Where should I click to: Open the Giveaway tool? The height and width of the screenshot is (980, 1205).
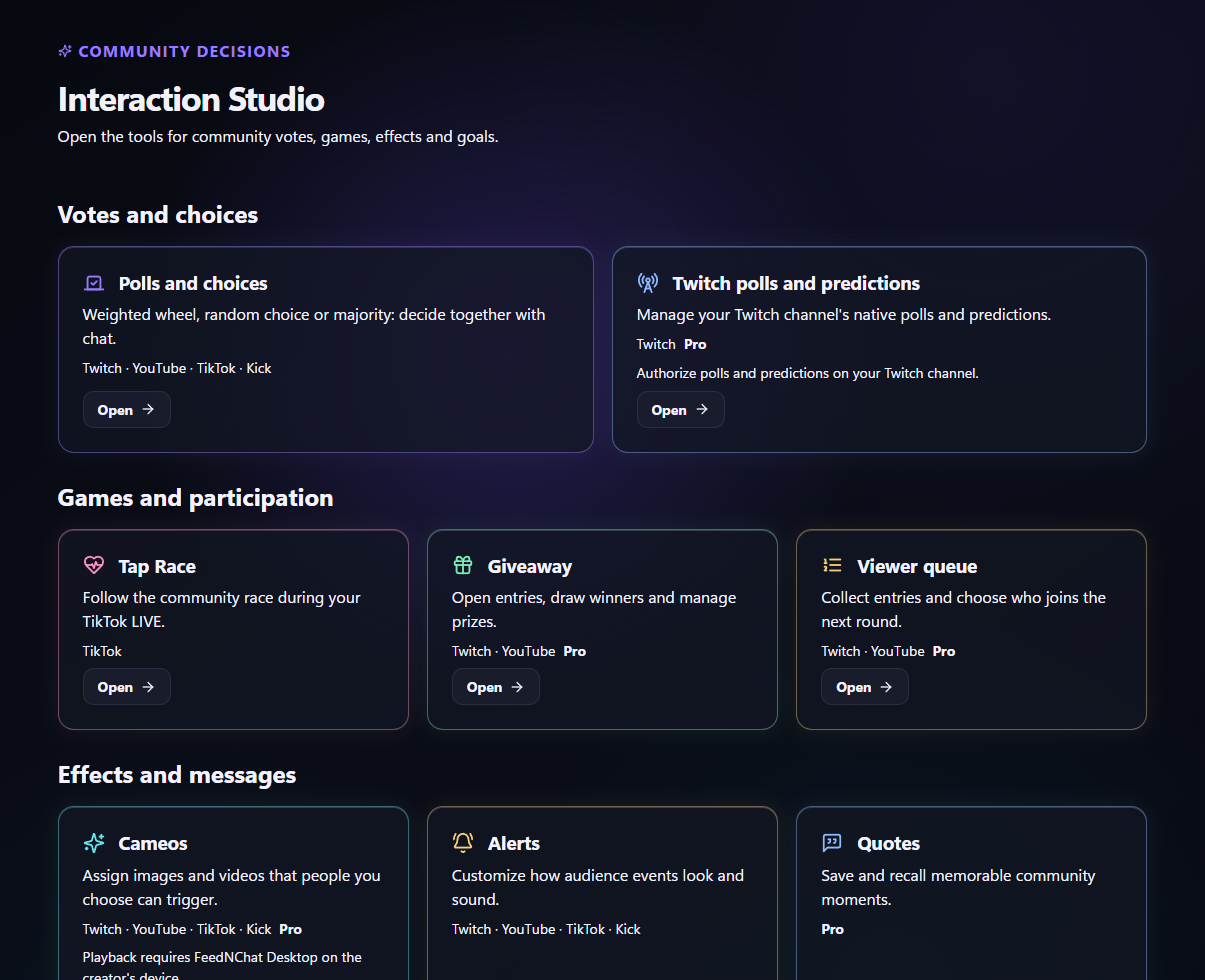click(496, 687)
